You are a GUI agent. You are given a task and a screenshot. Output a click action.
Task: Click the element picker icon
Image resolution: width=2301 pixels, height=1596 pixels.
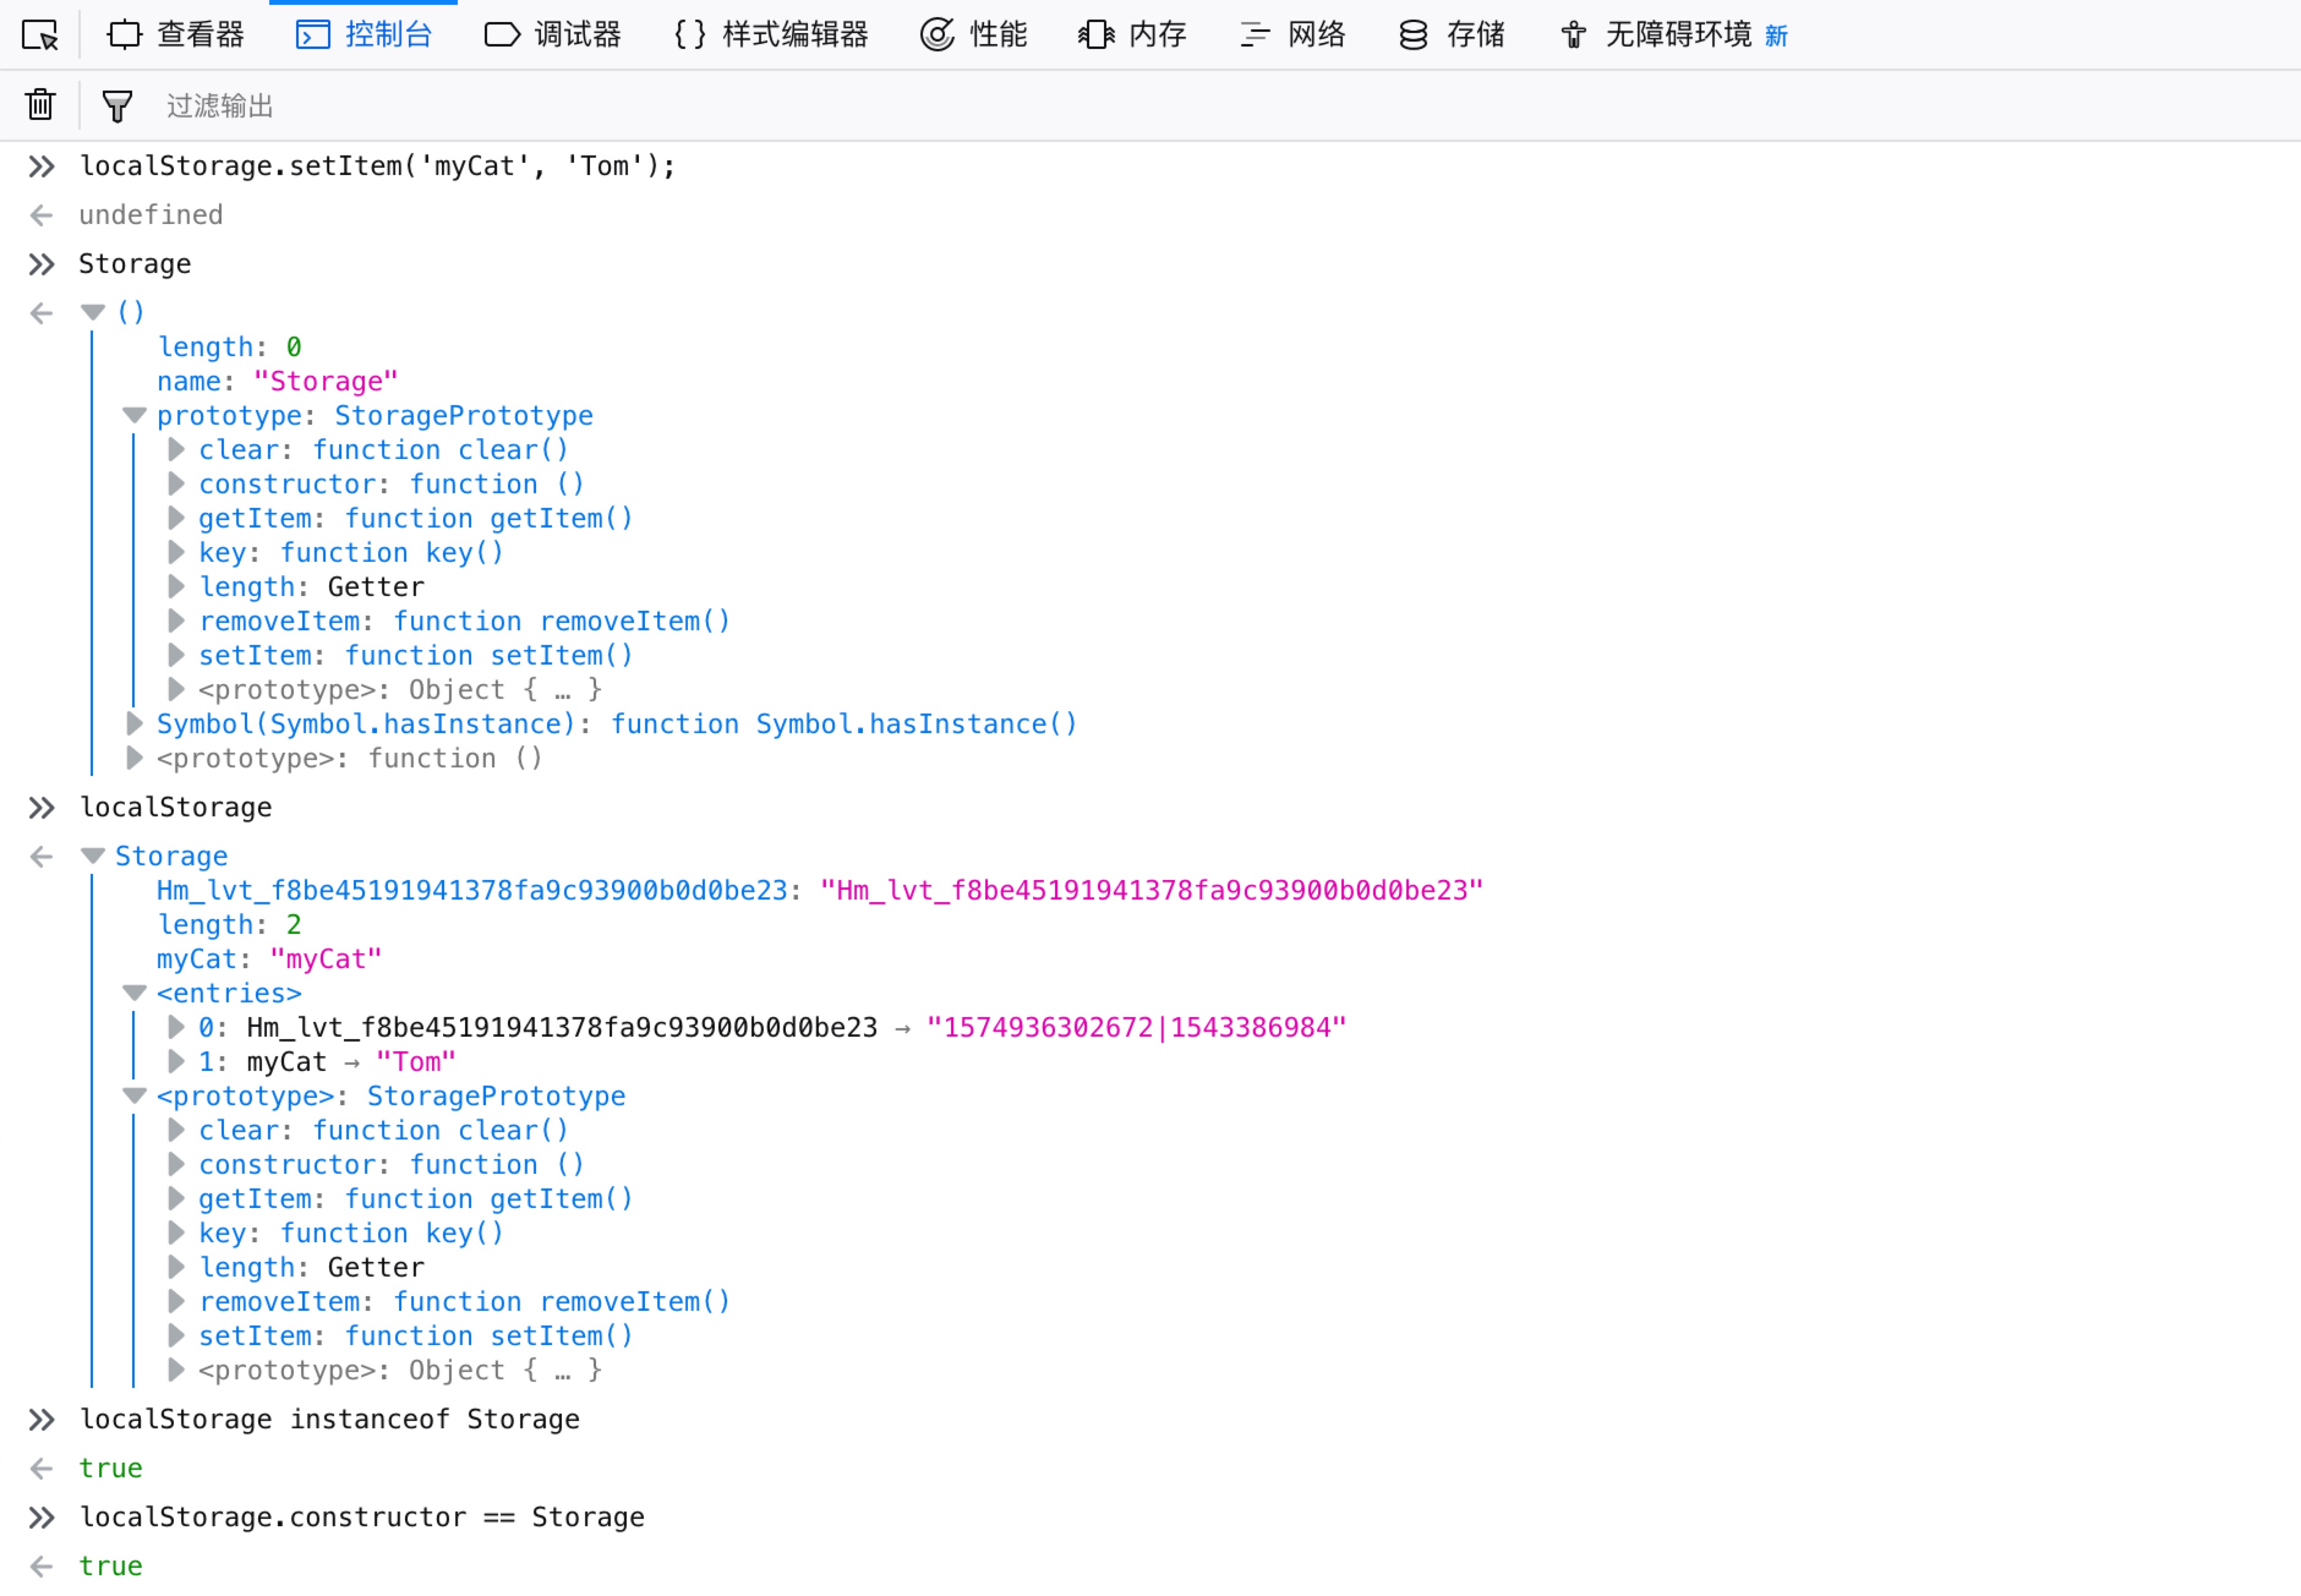(x=40, y=35)
